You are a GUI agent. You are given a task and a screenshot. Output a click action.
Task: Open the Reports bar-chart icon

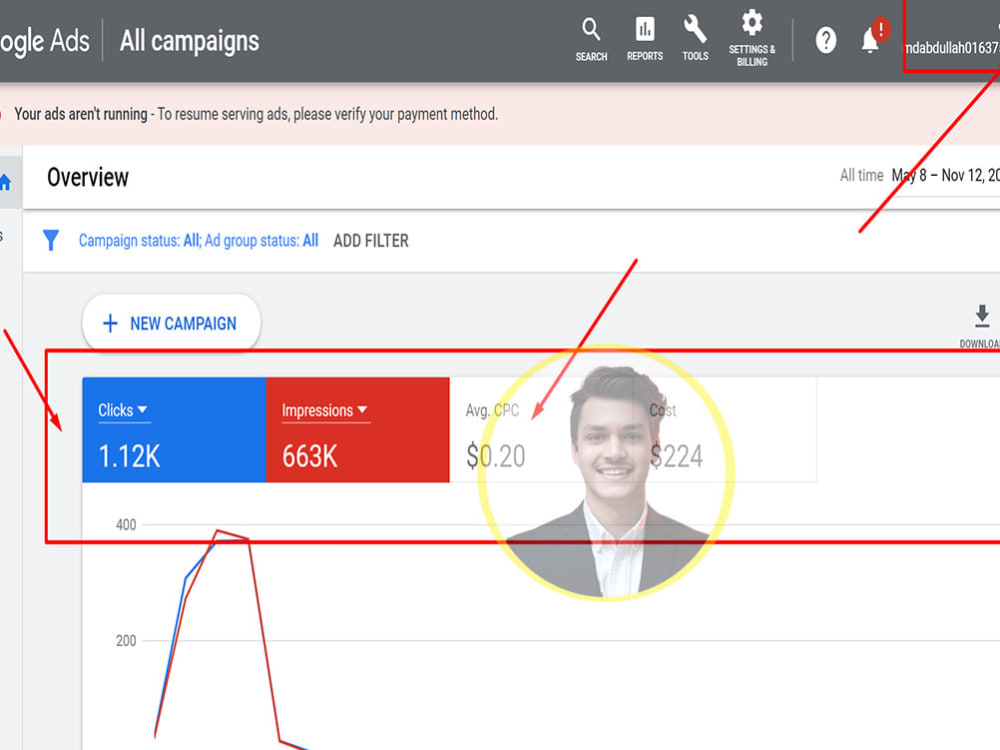(x=644, y=40)
